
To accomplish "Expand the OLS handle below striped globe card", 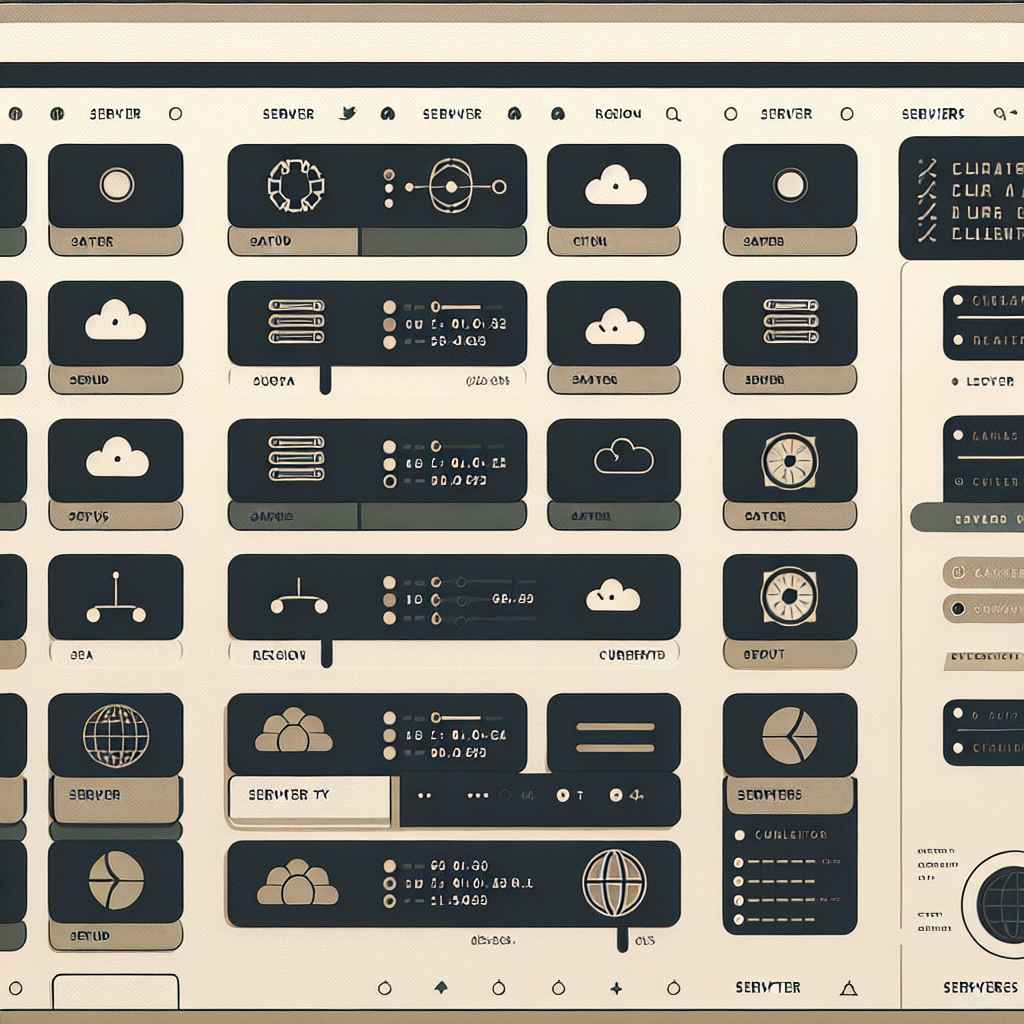I will pyautogui.click(x=622, y=940).
